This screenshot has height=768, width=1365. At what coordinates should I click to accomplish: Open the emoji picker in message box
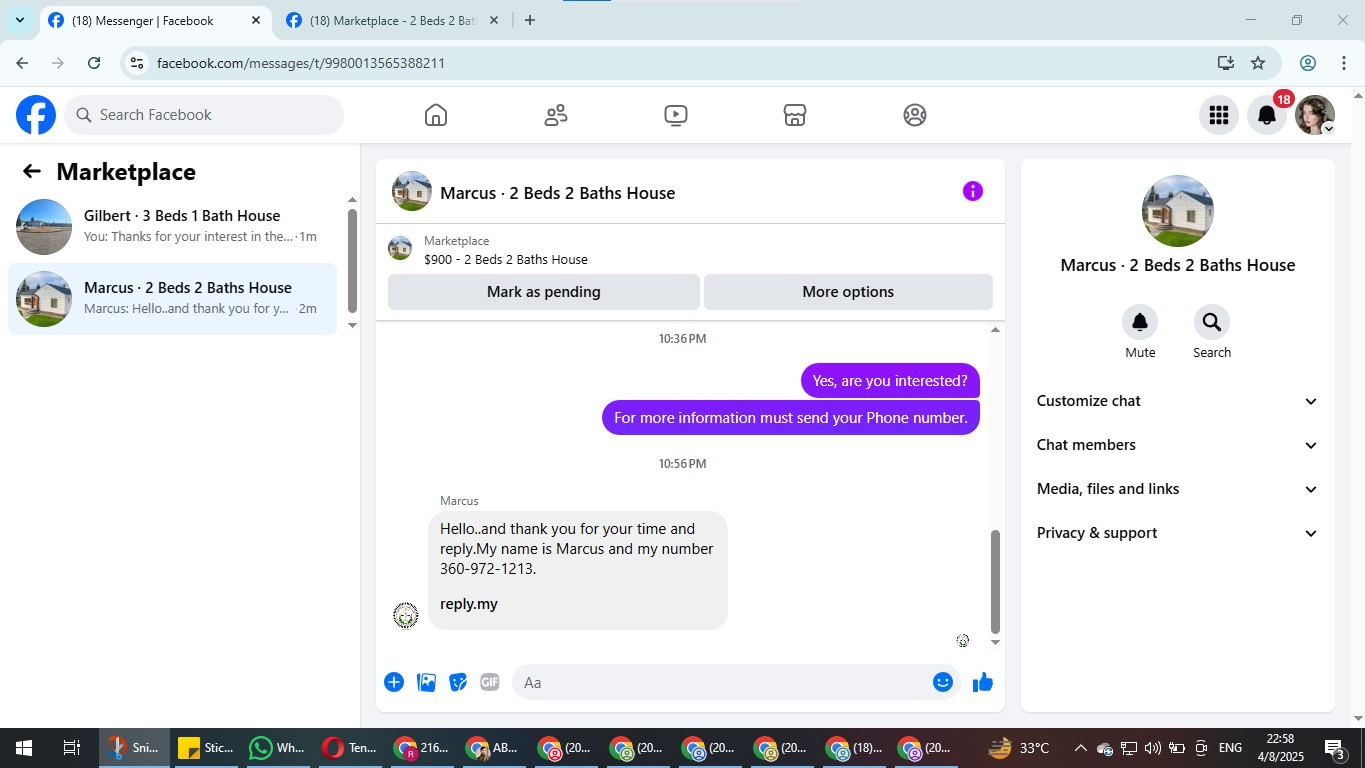[x=943, y=682]
